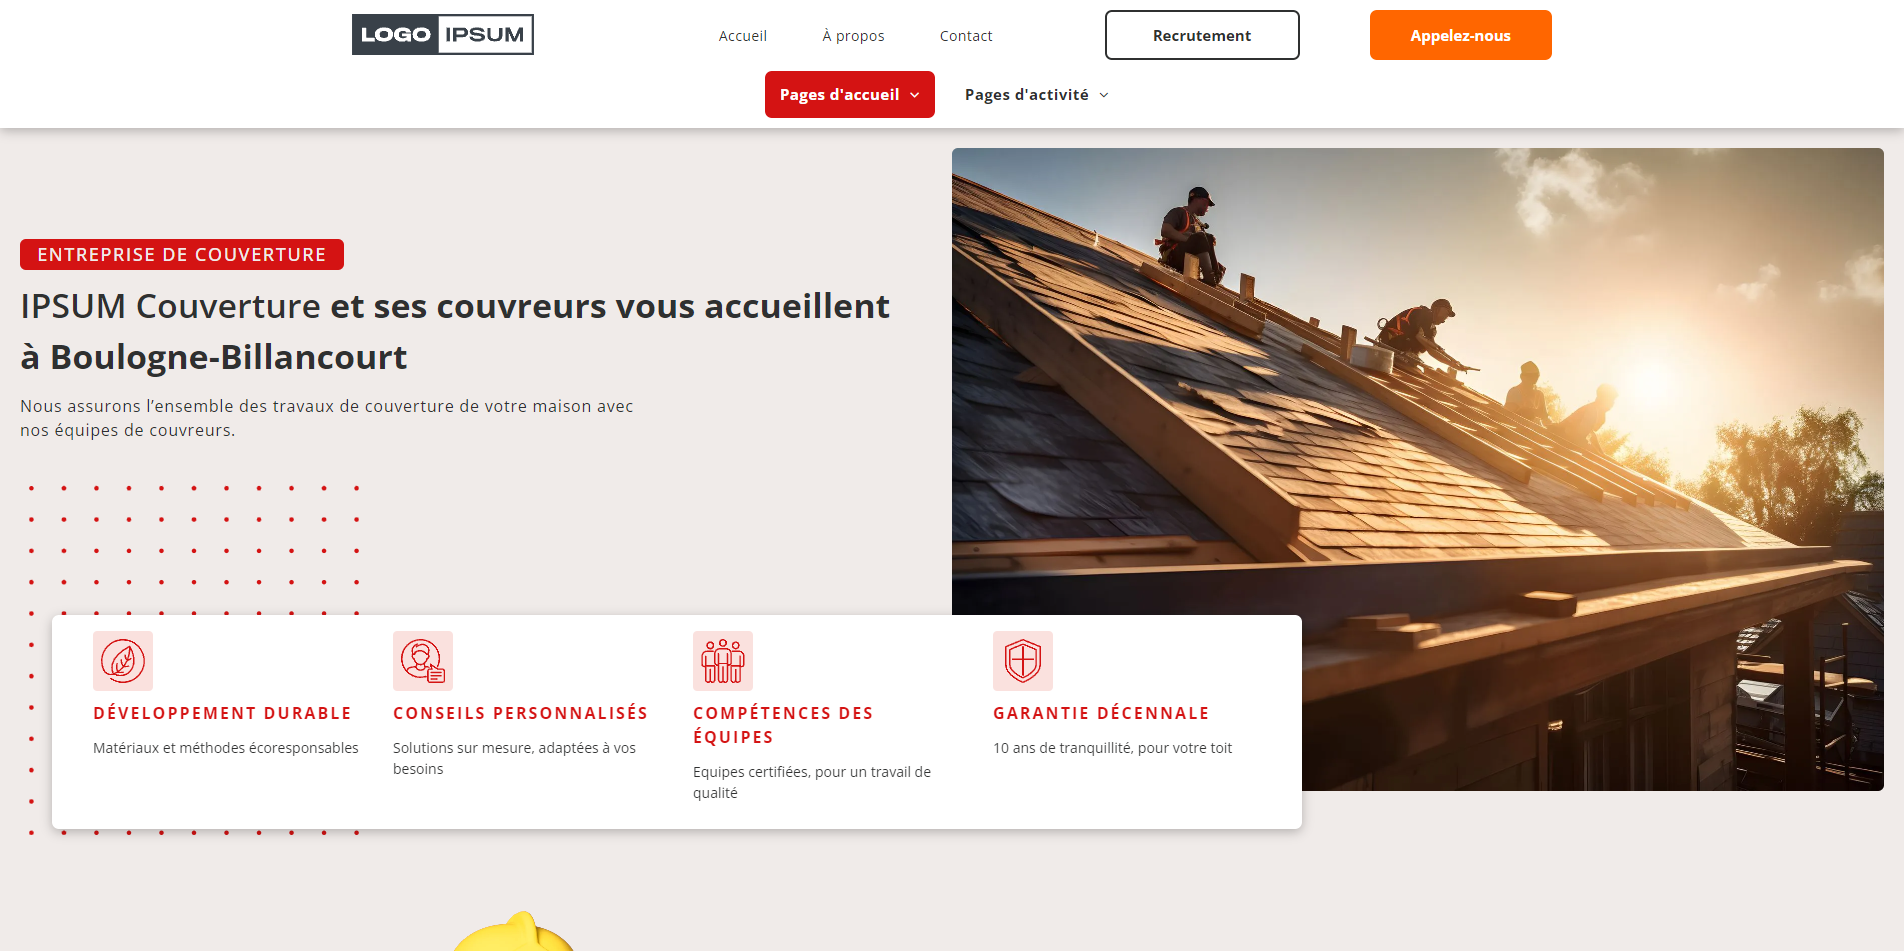The height and width of the screenshot is (951, 1904).
Task: Click the Compétences des équipes people icon
Action: coord(723,661)
